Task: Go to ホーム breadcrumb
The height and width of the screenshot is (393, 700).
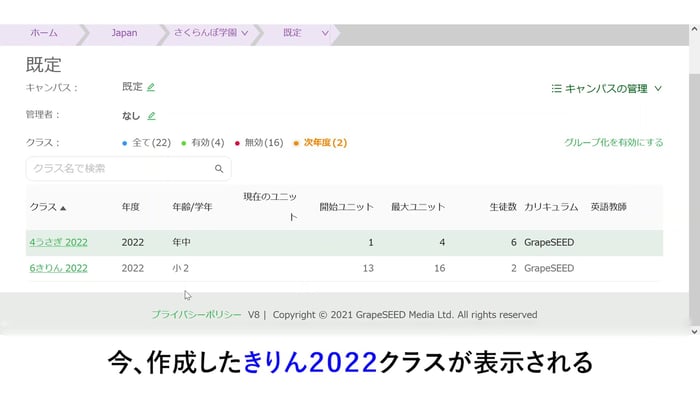Action: point(44,33)
